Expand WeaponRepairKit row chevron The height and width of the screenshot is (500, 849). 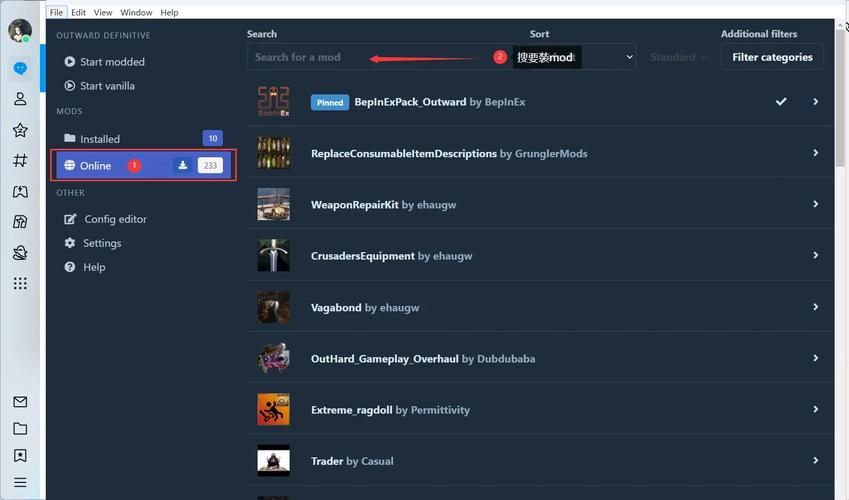815,204
